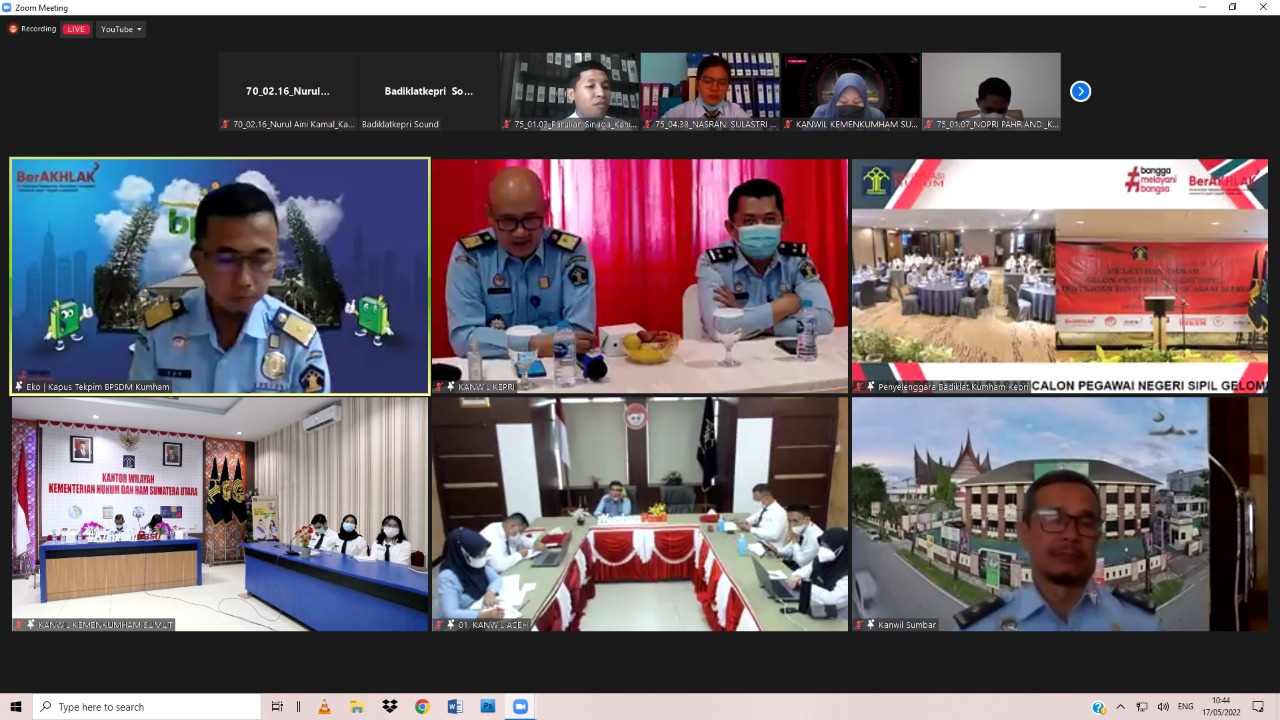Open Task View from the taskbar
The image size is (1280, 720).
pyautogui.click(x=277, y=707)
